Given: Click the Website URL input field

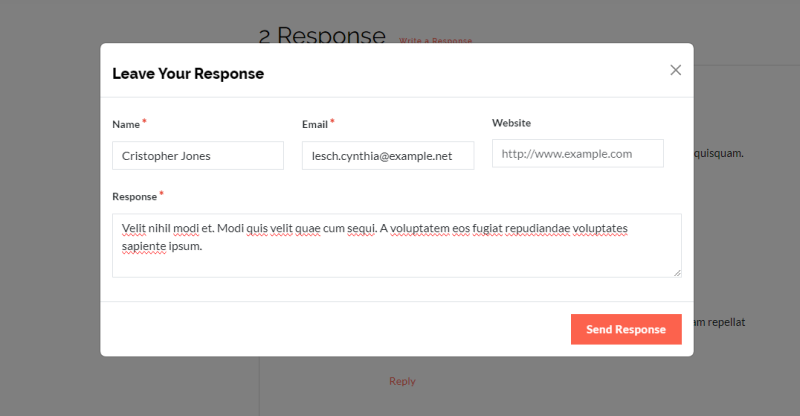Looking at the screenshot, I should pos(578,153).
